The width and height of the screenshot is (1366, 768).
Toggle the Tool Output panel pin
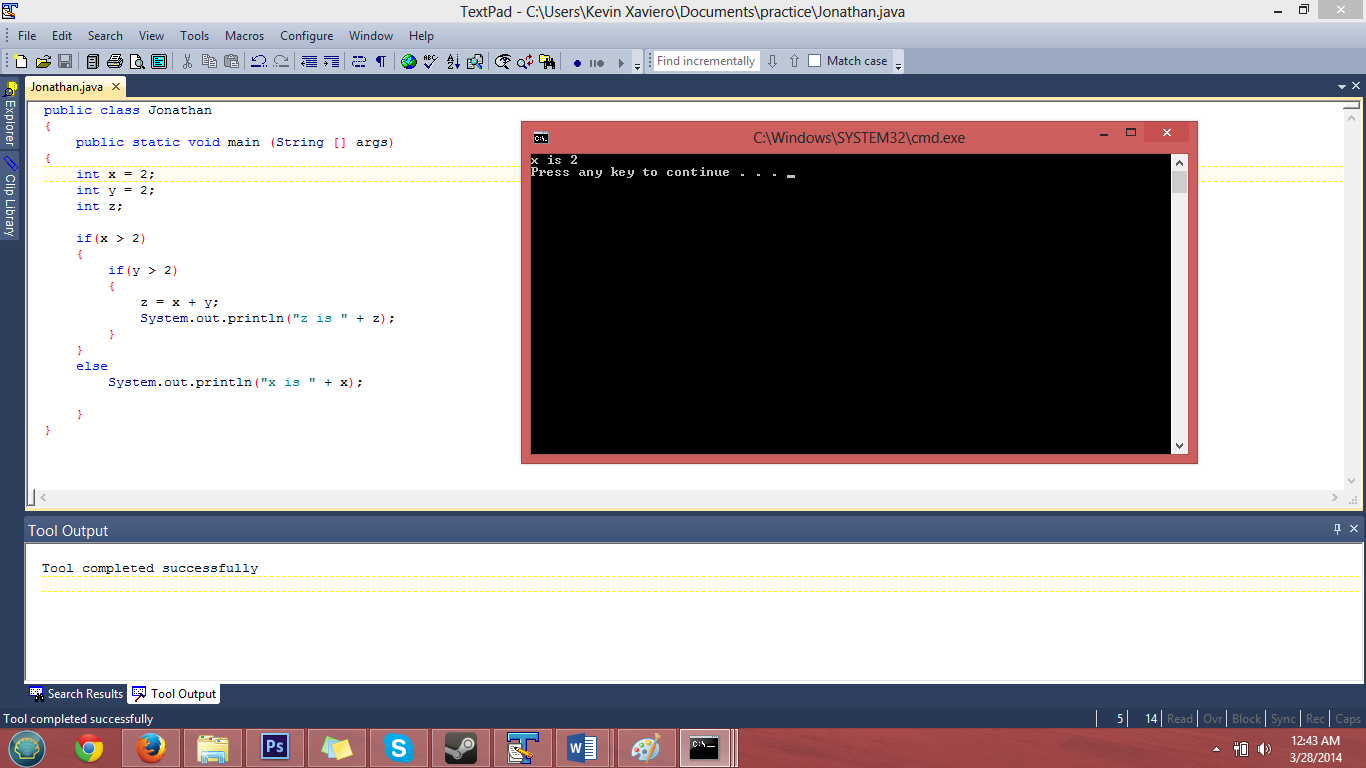click(1338, 529)
